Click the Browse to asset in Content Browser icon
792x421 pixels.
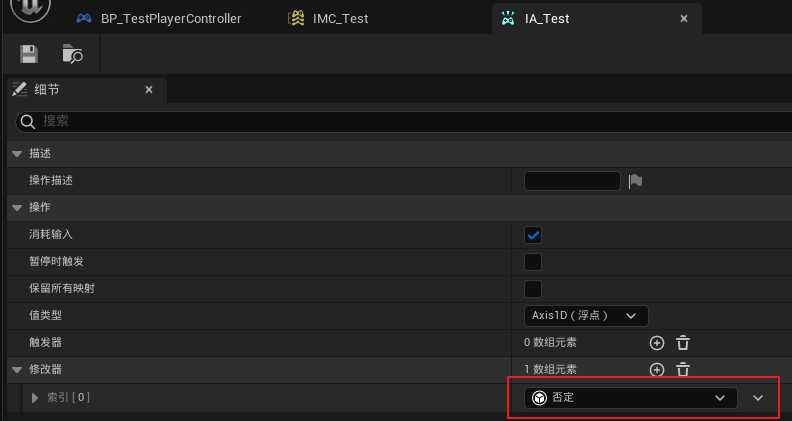click(72, 53)
